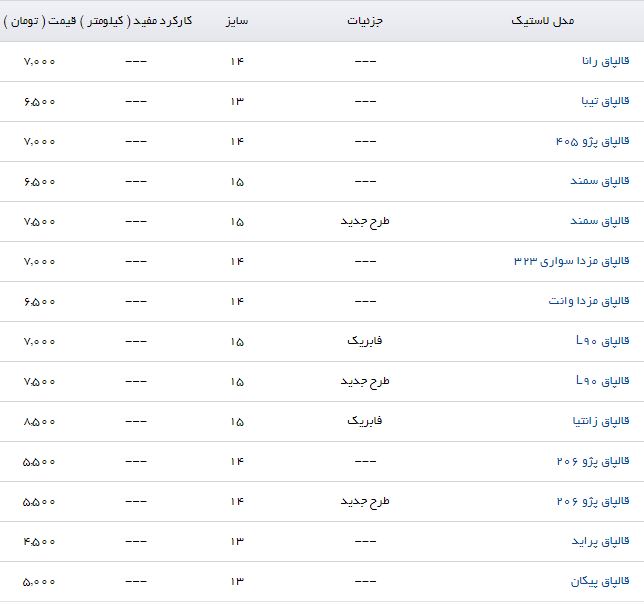Open the قالپاق زانتیا link
Image resolution: width=644 pixels, height=604 pixels.
(x=601, y=421)
